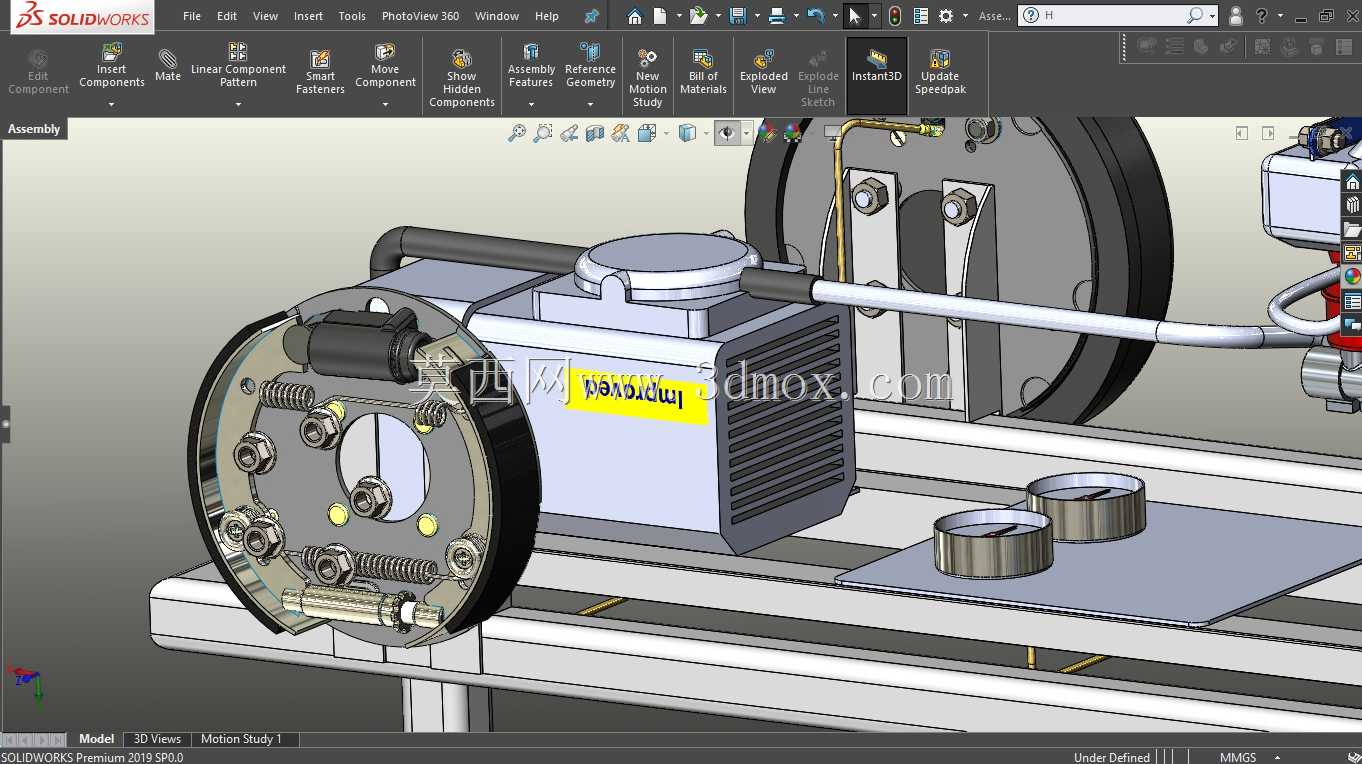Expand the Reference Geometry dropdown arrow
Image resolution: width=1362 pixels, height=764 pixels.
(x=590, y=104)
